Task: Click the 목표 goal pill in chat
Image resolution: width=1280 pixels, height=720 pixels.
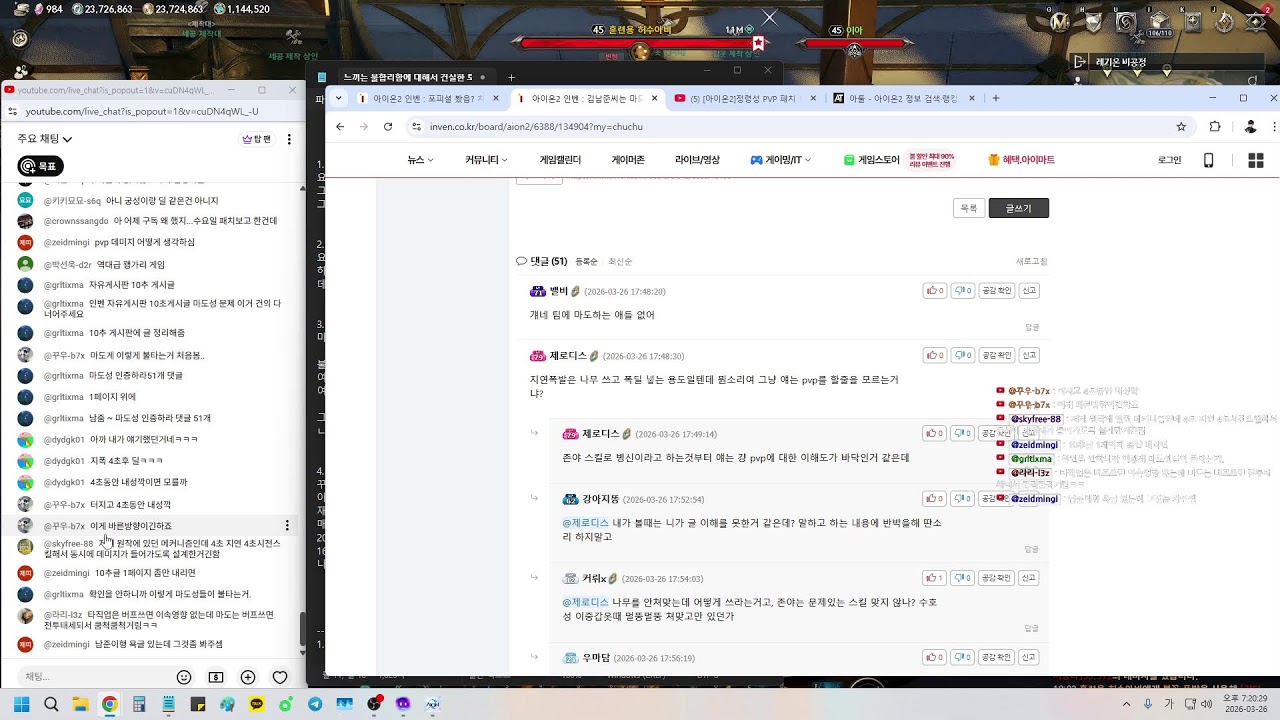Action: point(41,166)
